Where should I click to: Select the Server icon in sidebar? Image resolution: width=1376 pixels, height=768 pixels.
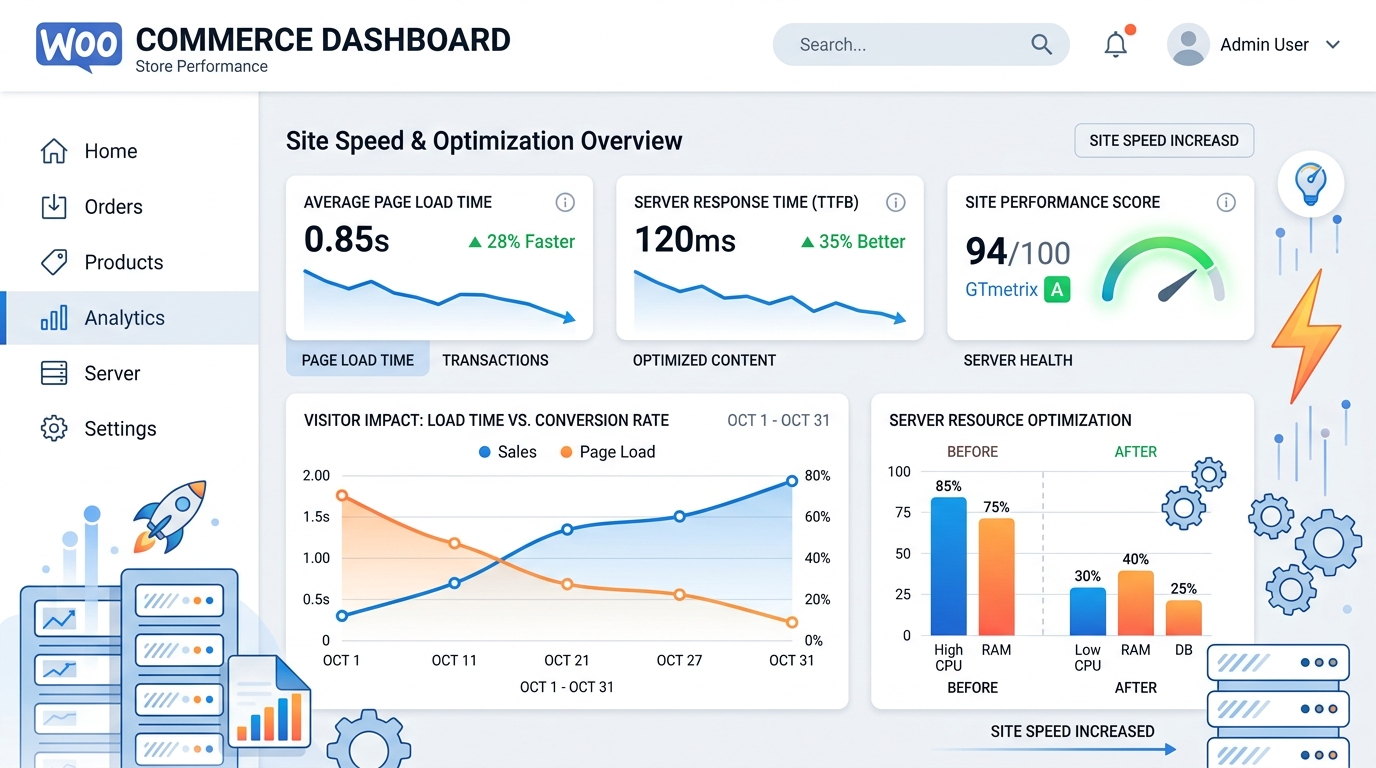pyautogui.click(x=54, y=373)
